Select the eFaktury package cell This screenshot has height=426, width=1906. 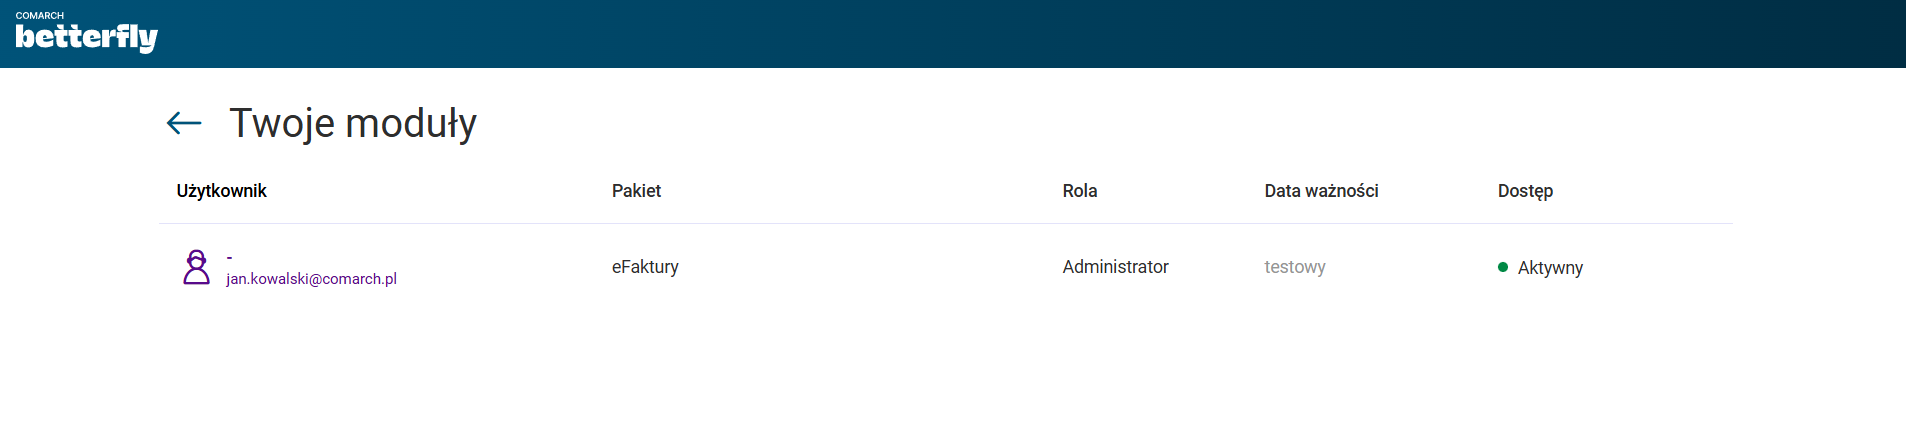pos(645,267)
